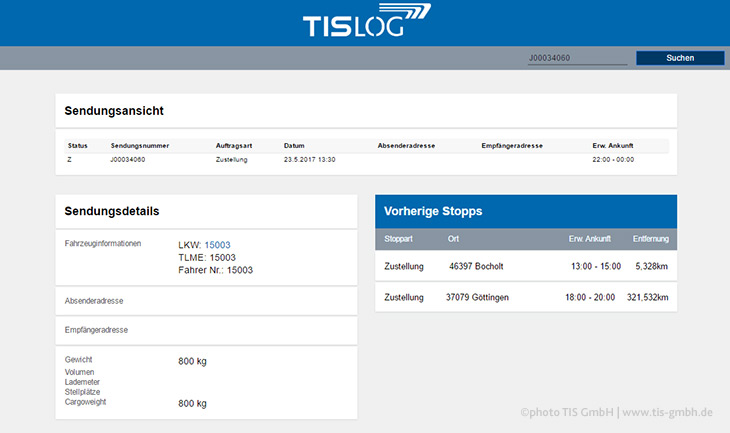The image size is (730, 433).
Task: Click the Vorherige Stopps panel title
Action: tap(433, 211)
